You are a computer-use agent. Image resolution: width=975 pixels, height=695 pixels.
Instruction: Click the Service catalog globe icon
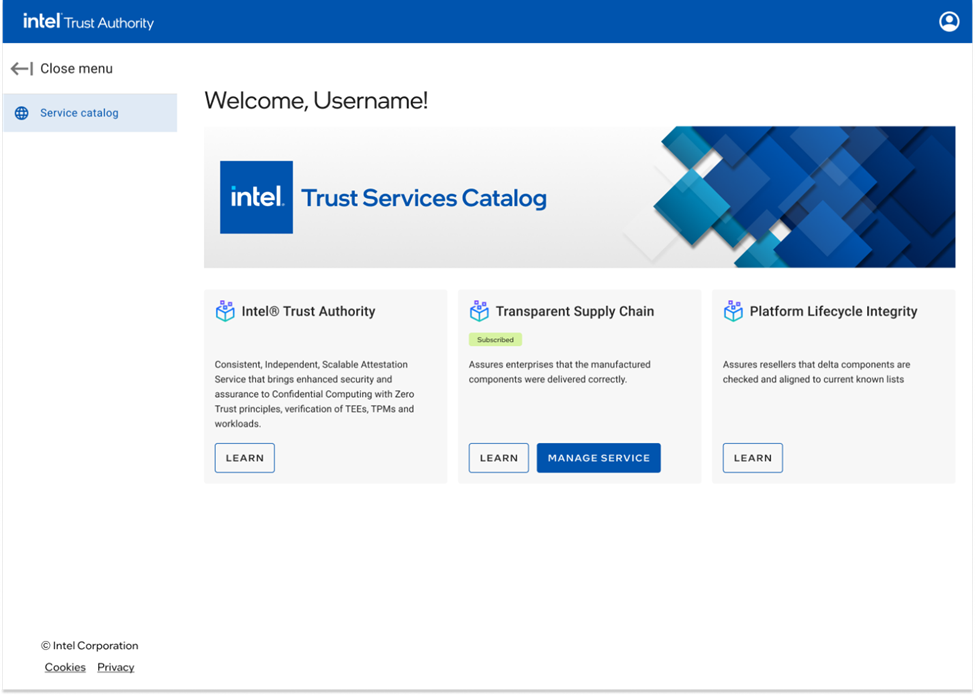[22, 113]
